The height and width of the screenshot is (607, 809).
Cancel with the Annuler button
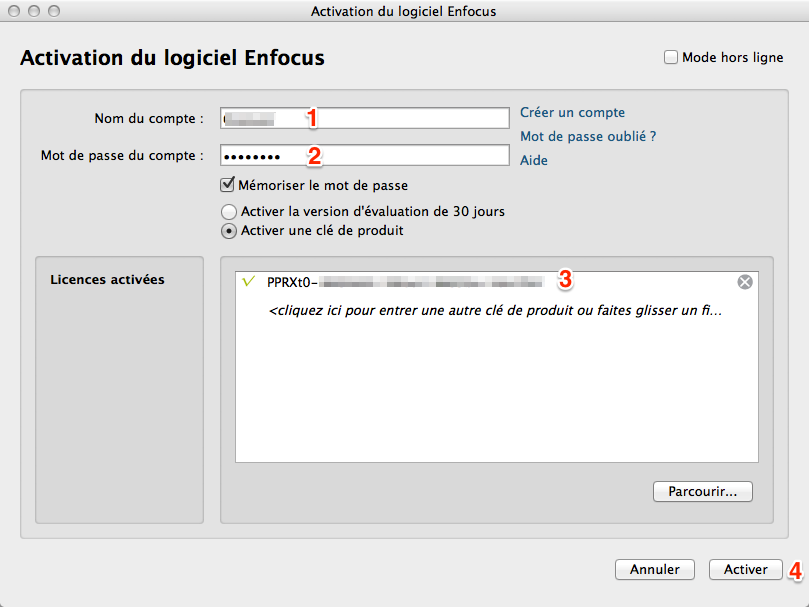(x=655, y=569)
